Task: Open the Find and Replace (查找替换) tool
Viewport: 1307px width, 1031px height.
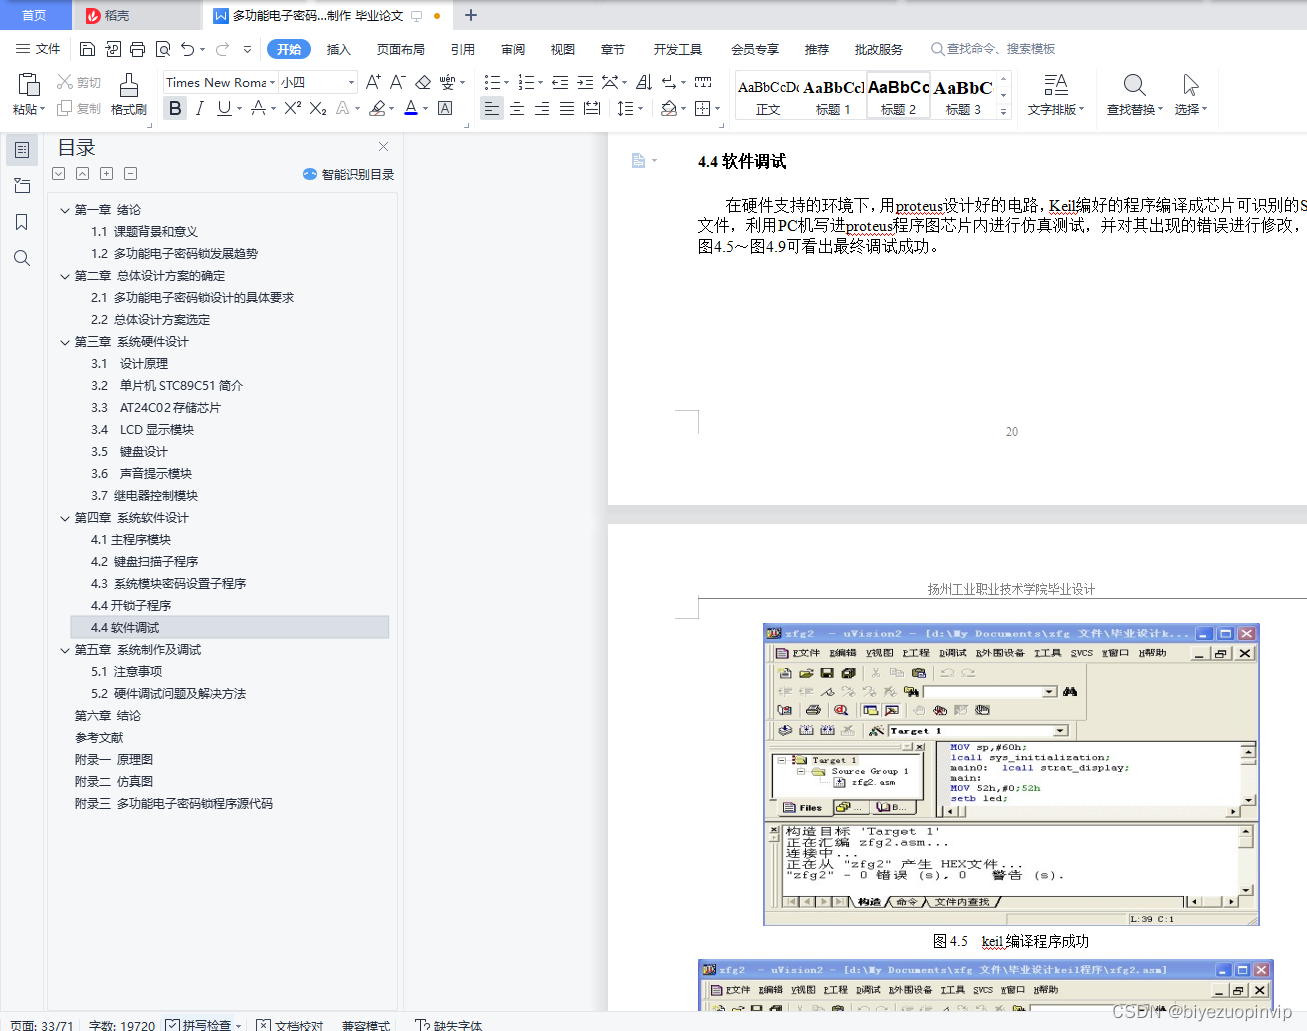Action: (1132, 95)
